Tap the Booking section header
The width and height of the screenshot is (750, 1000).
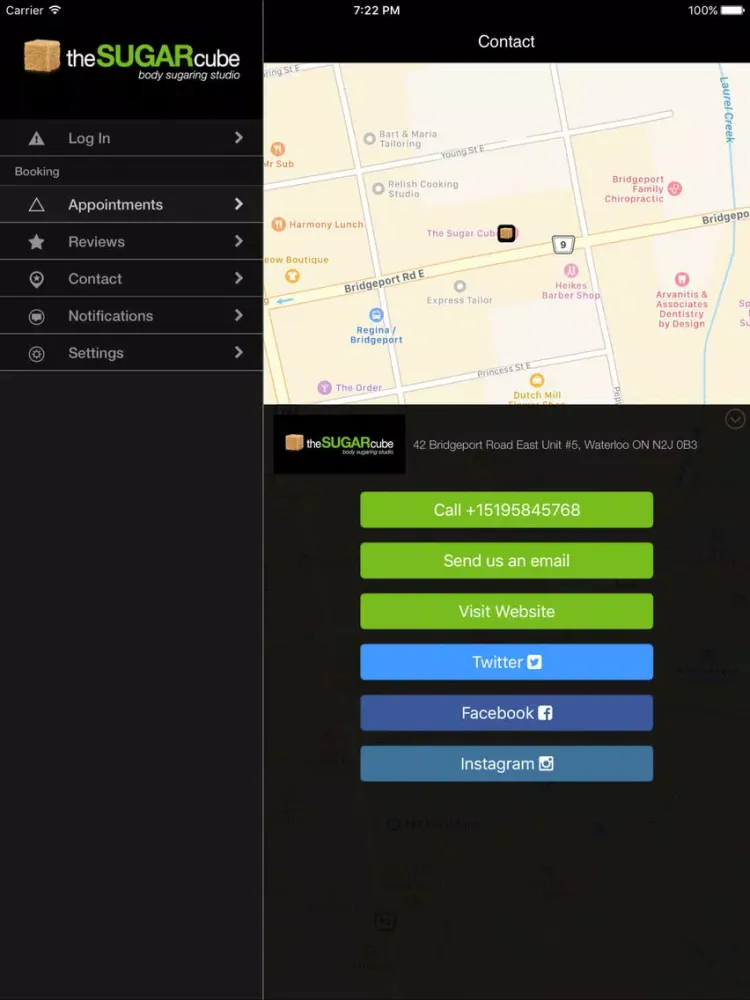[37, 172]
